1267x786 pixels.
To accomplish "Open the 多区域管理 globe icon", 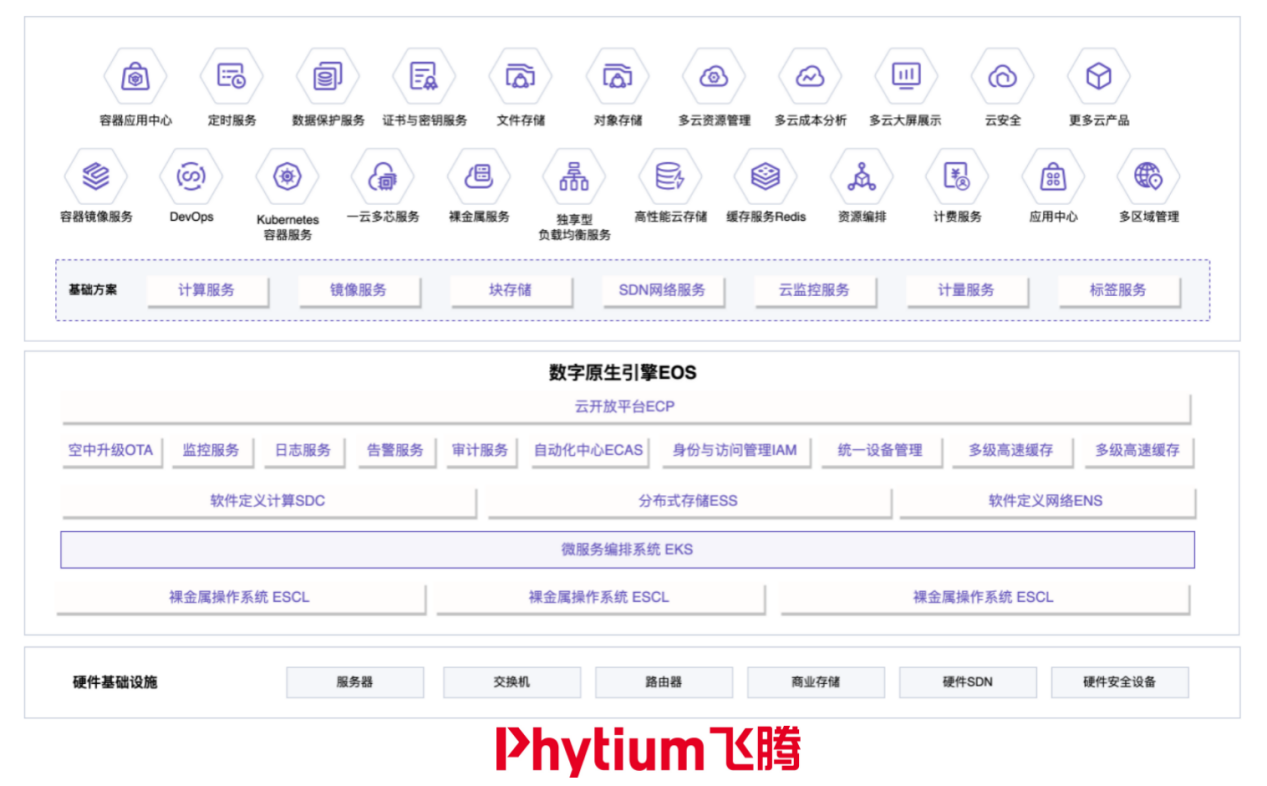I will click(1148, 177).
